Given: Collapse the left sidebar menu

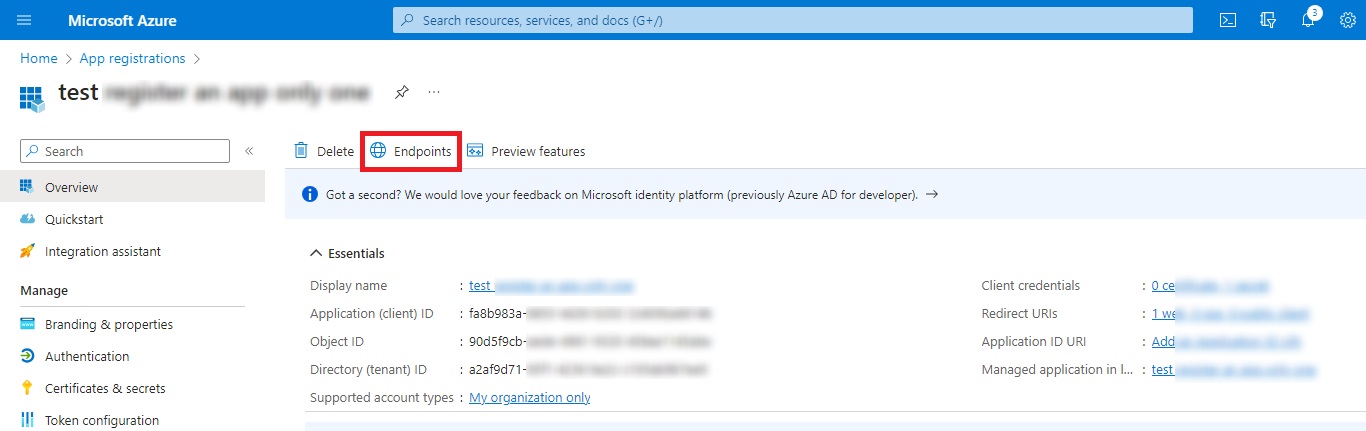Looking at the screenshot, I should (249, 151).
